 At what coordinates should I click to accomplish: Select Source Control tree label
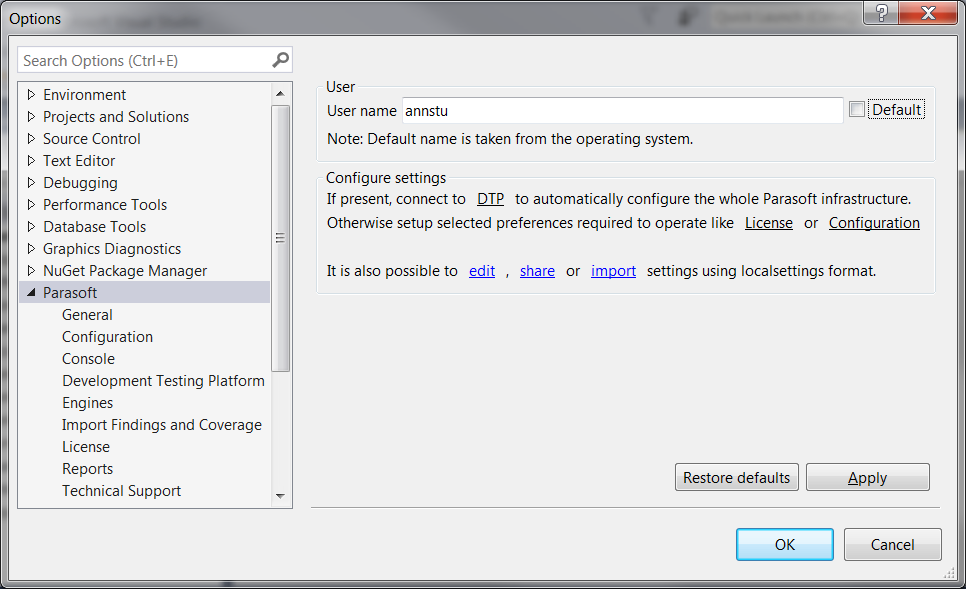click(x=92, y=139)
